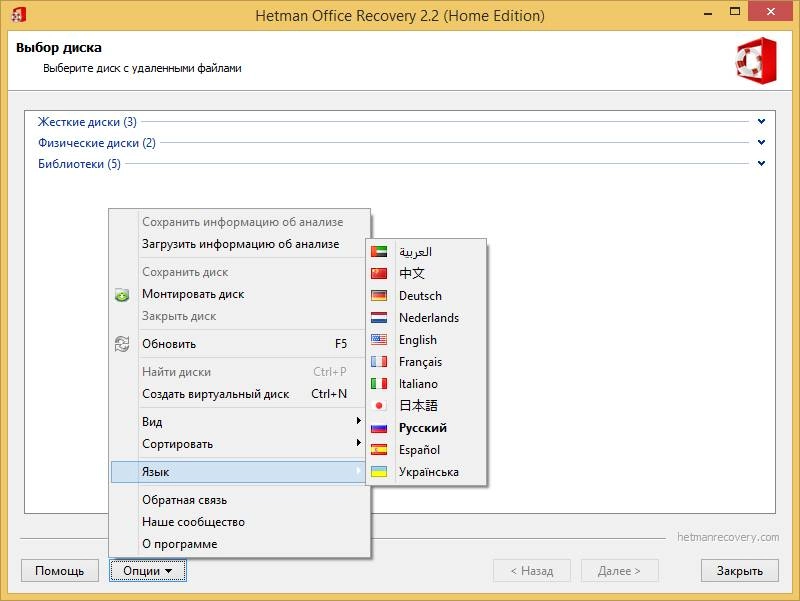800x601 pixels.
Task: Switch language to Español
Action: [426, 449]
